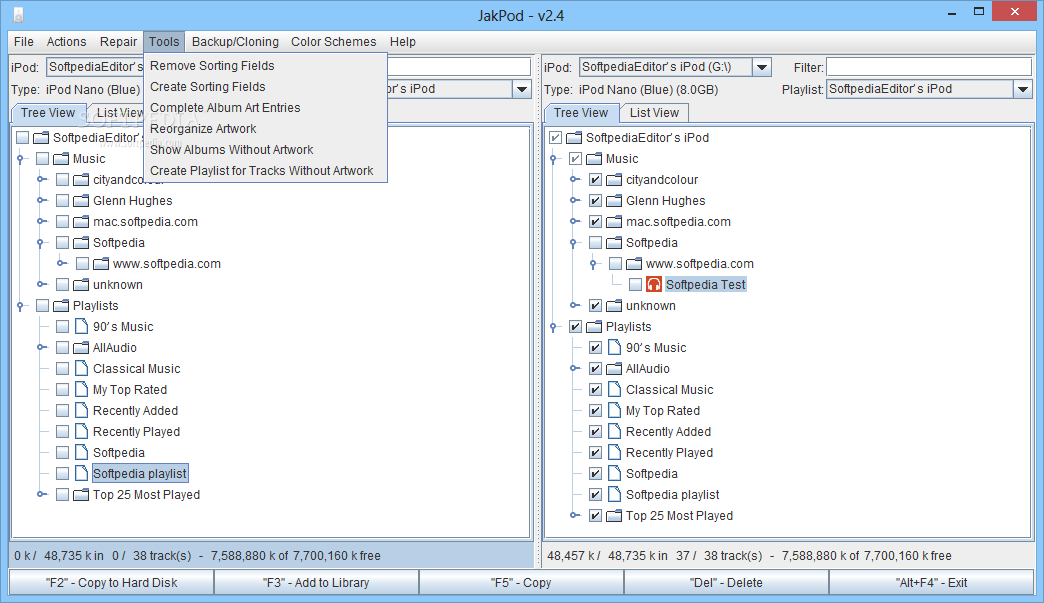
Task: Open the Repair menu
Action: coord(118,42)
